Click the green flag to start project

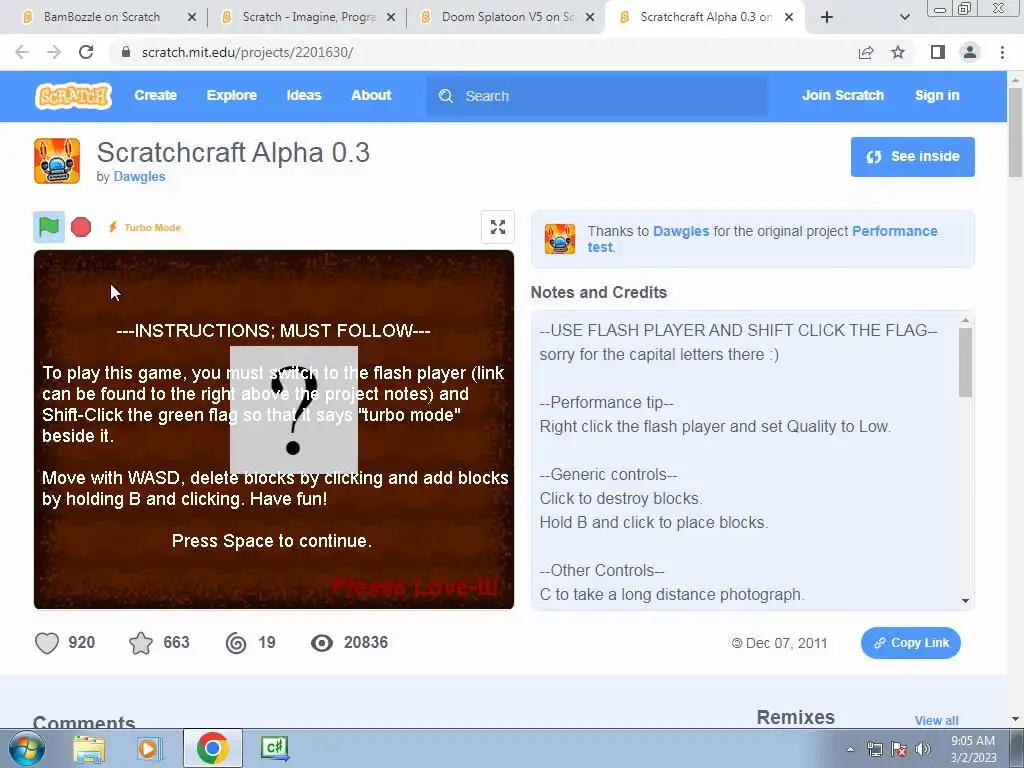point(49,227)
